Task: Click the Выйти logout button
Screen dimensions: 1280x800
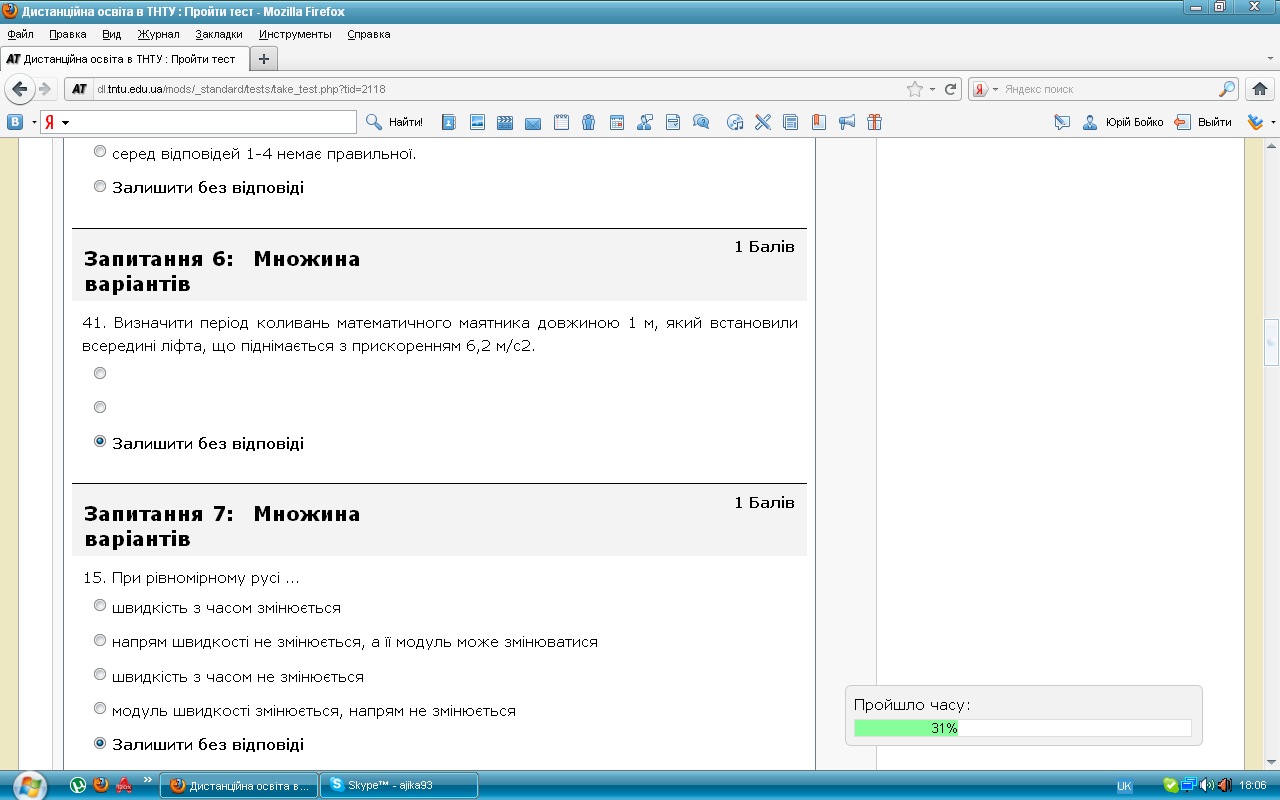Action: click(x=1203, y=123)
